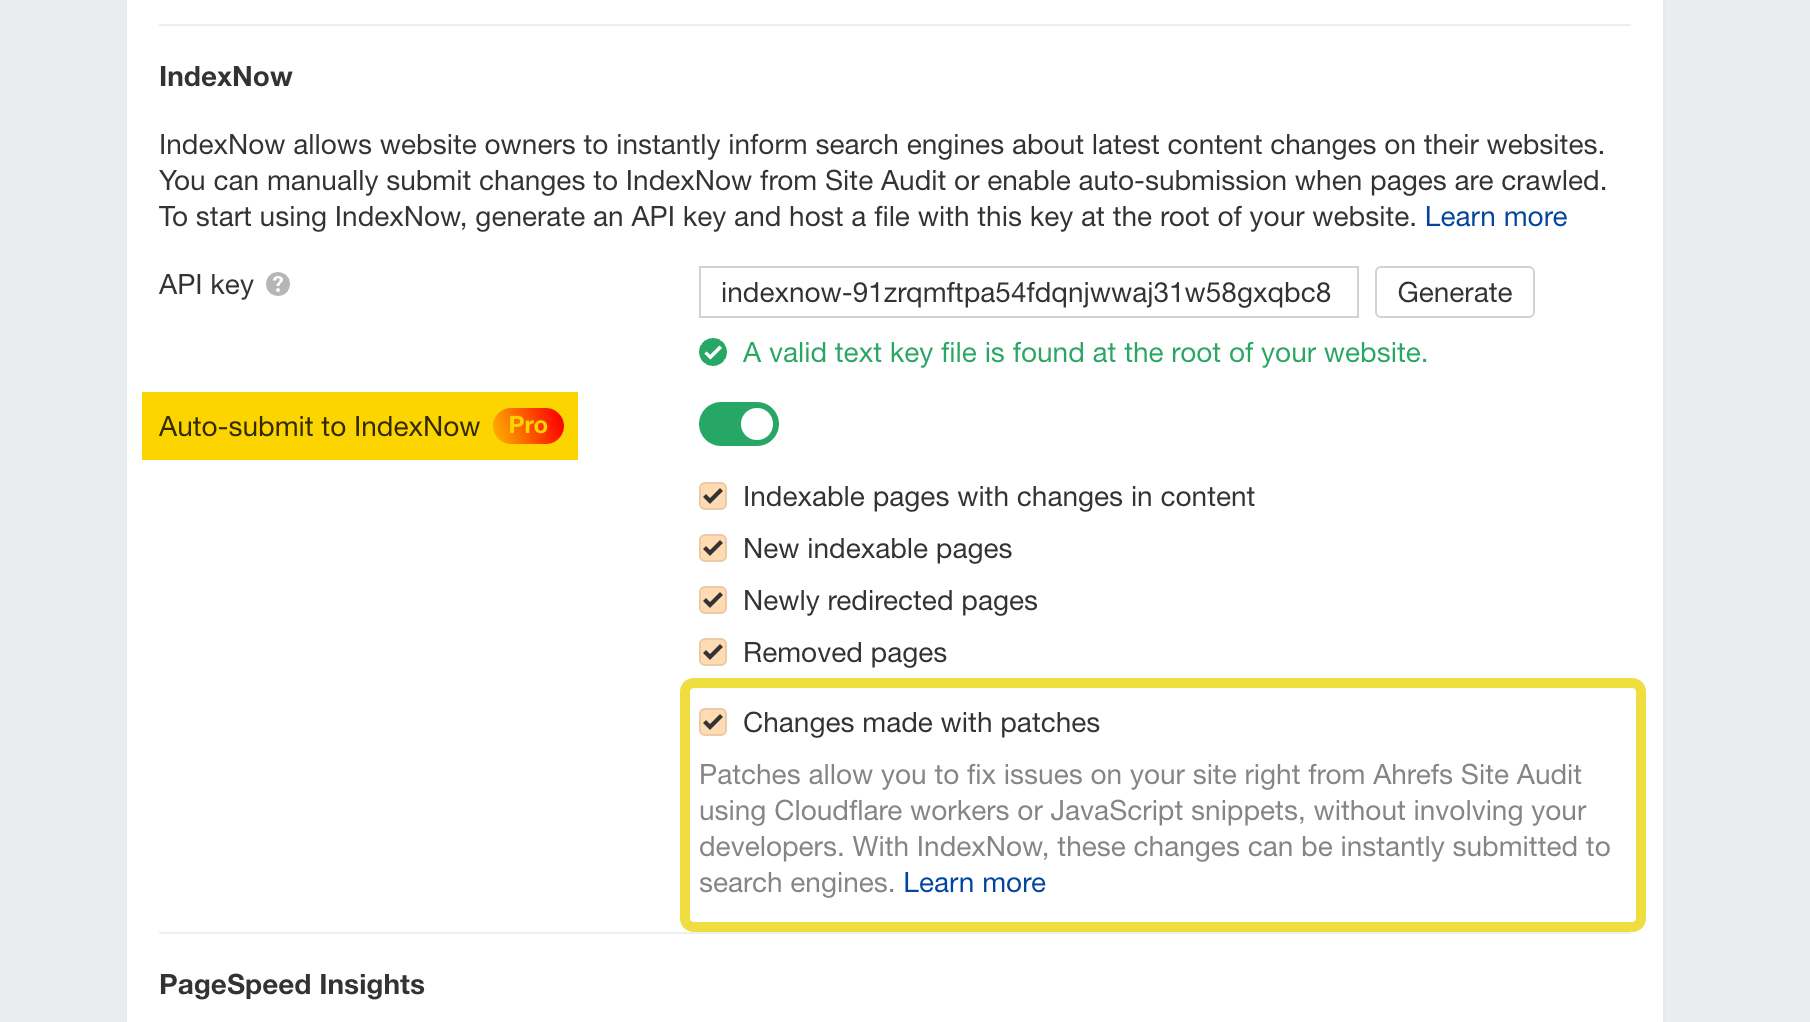
Task: Uncheck Indexable pages with changes in content
Action: tap(713, 496)
